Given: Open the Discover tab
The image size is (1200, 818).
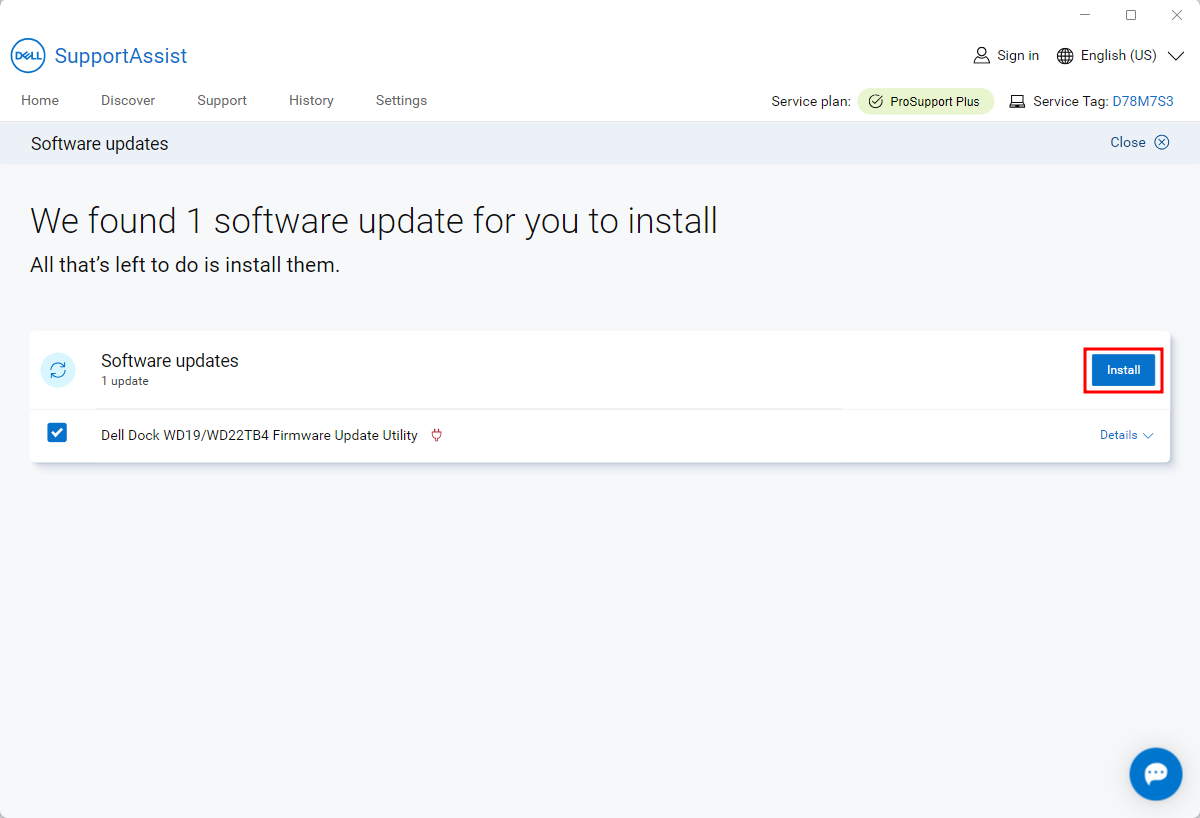Looking at the screenshot, I should (x=128, y=100).
